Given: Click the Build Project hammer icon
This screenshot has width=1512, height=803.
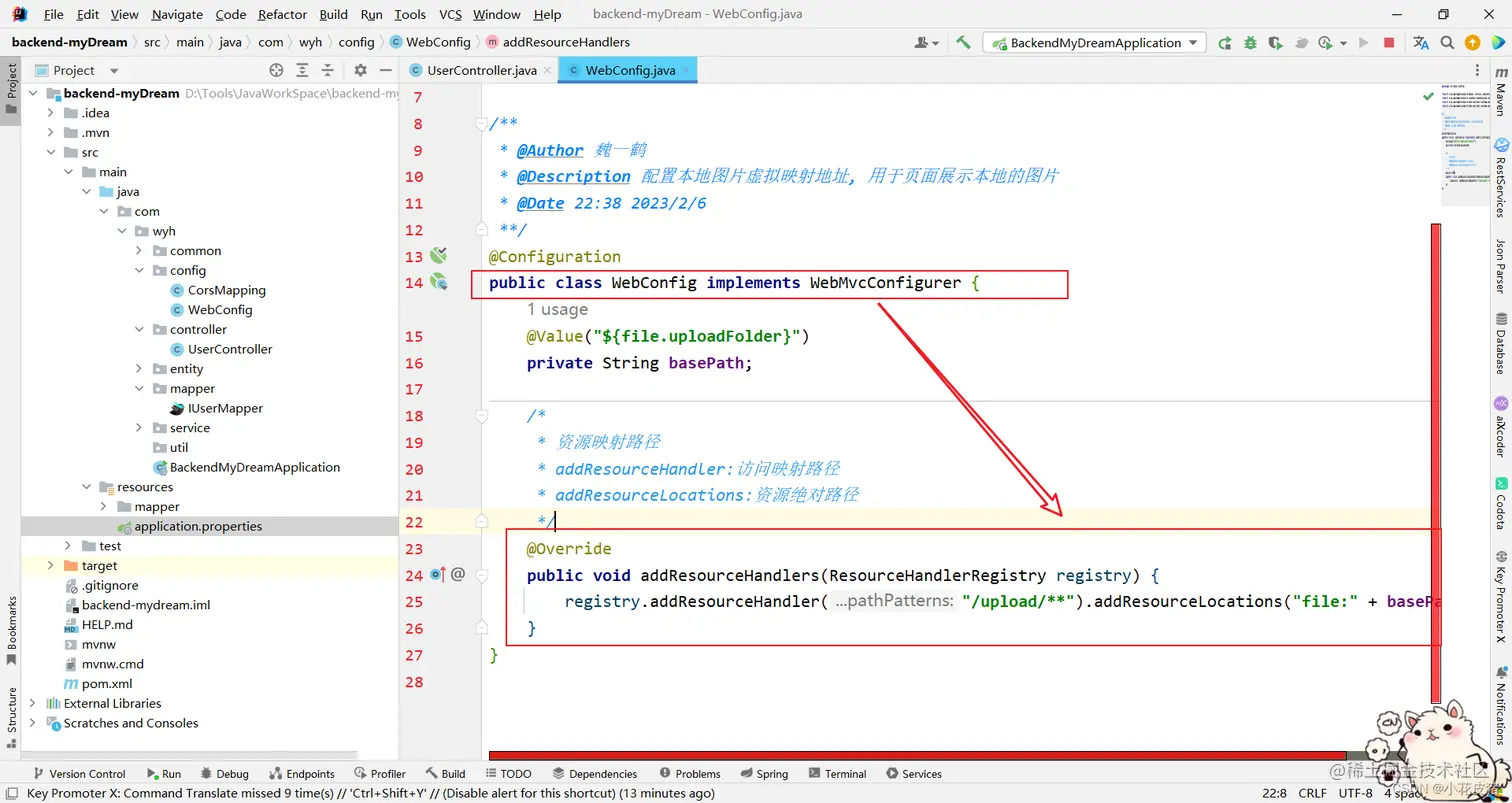Looking at the screenshot, I should point(963,42).
